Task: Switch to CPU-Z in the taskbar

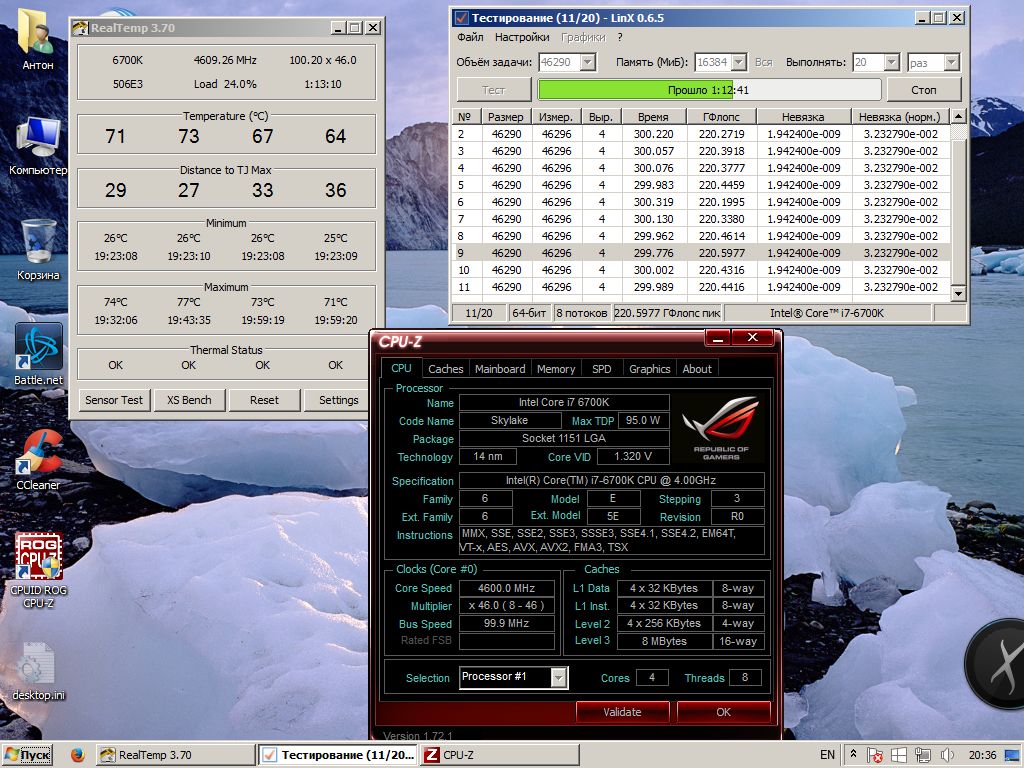Action: (x=500, y=755)
